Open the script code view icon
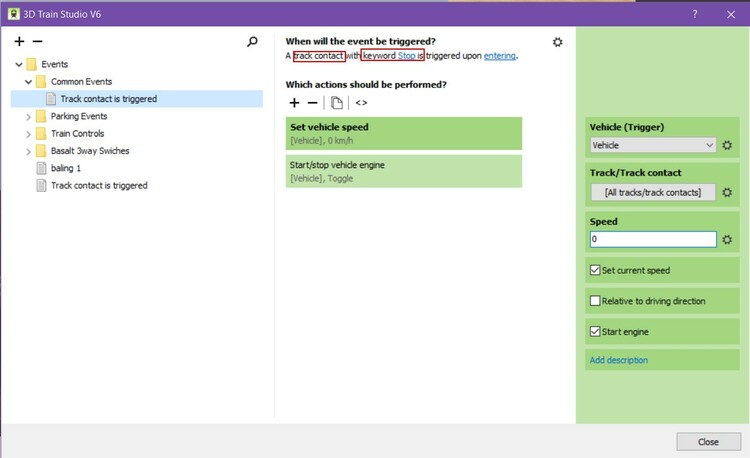 coord(361,103)
